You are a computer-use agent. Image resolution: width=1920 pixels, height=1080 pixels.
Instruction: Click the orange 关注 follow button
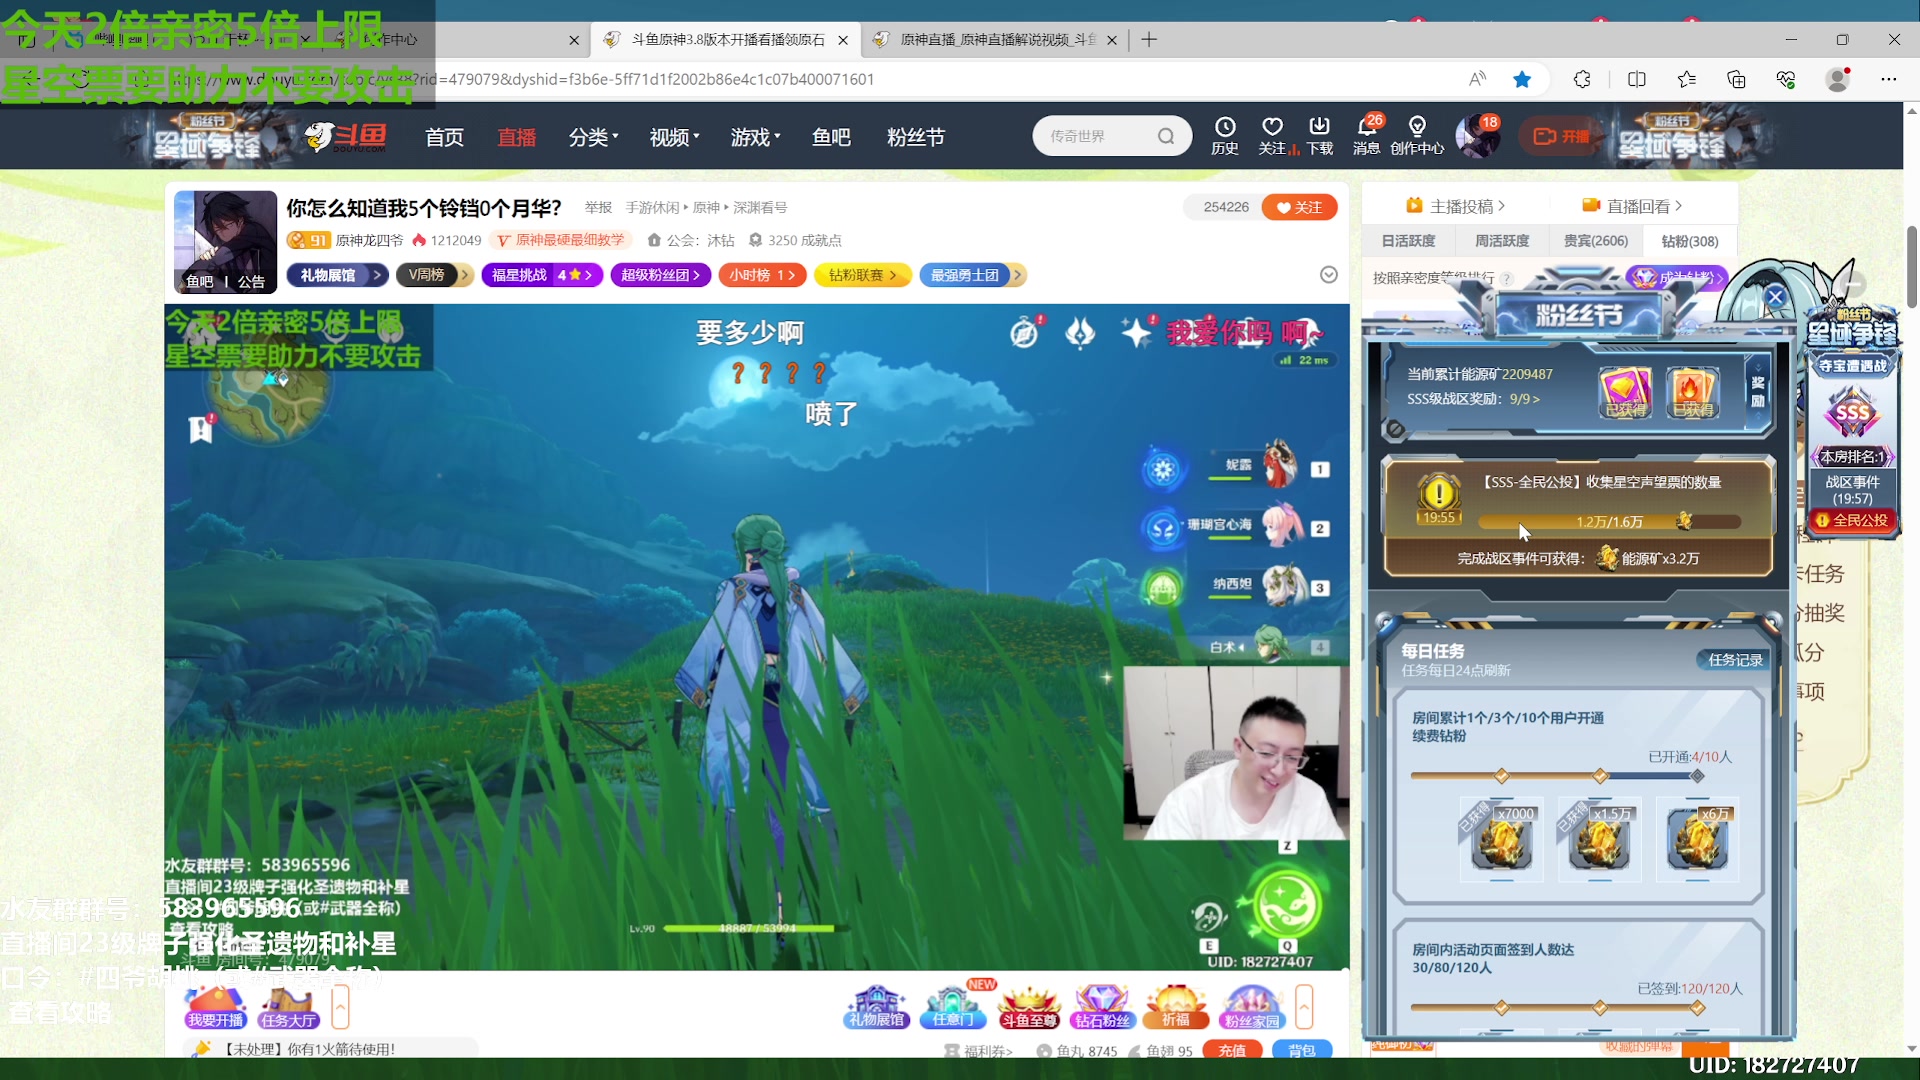(x=1300, y=207)
